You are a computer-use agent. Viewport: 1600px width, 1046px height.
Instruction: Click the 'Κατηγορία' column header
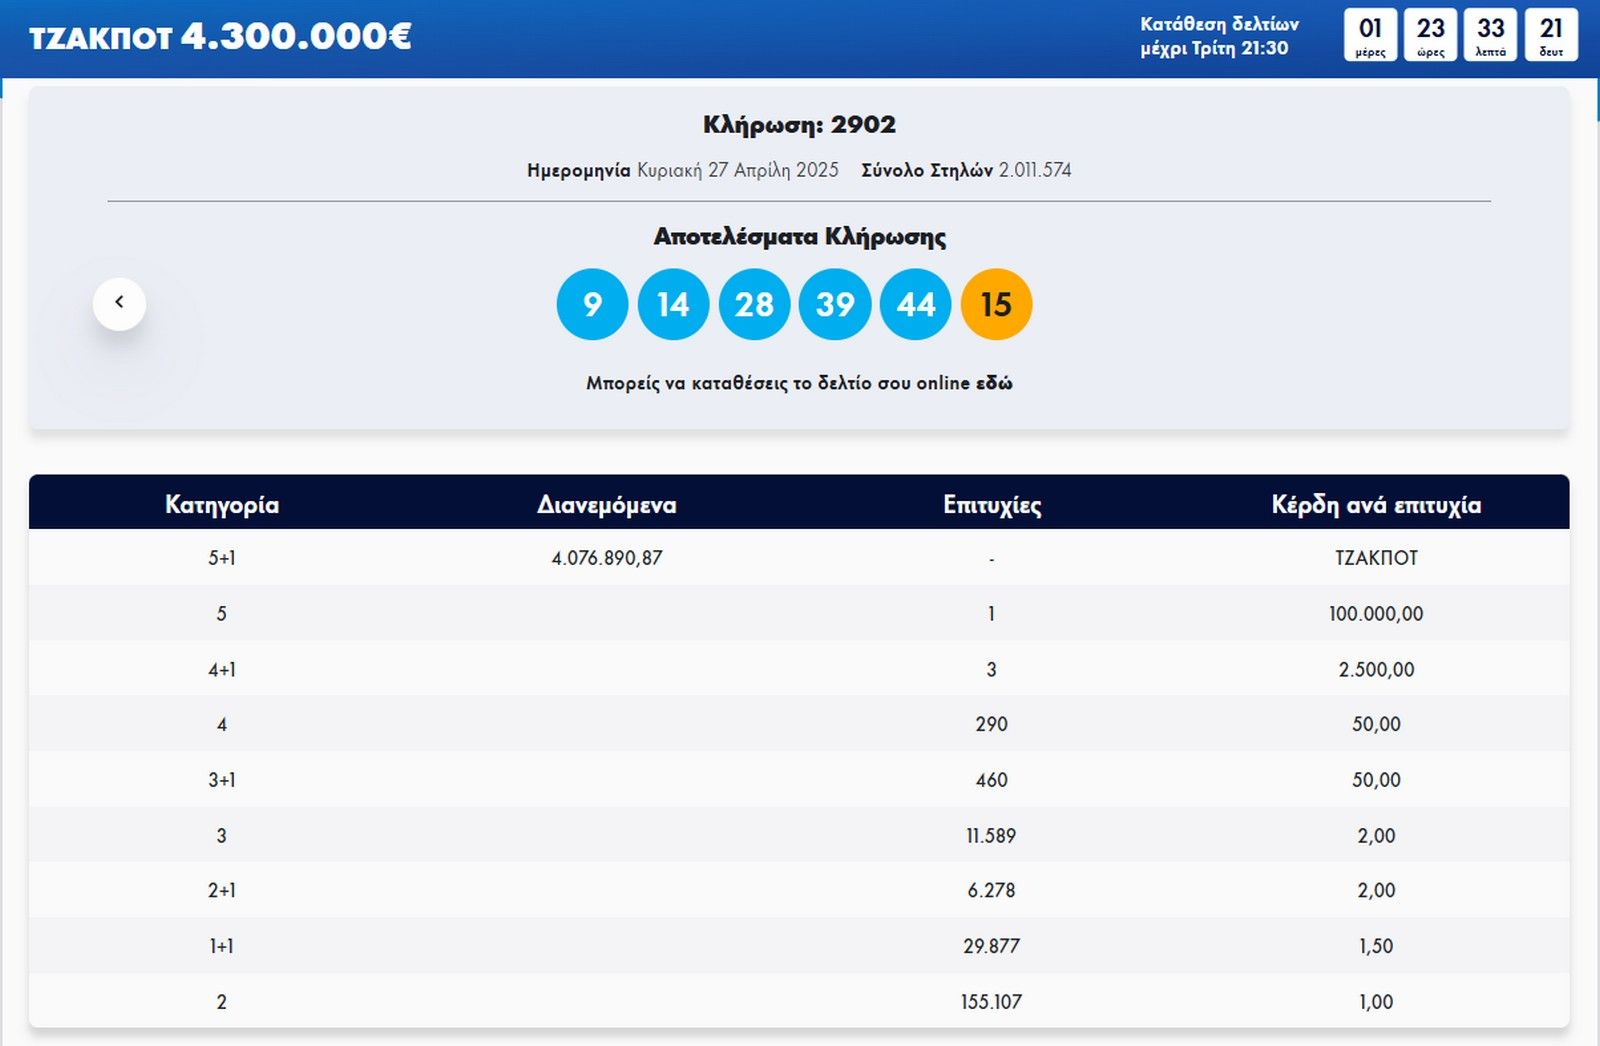coord(222,504)
